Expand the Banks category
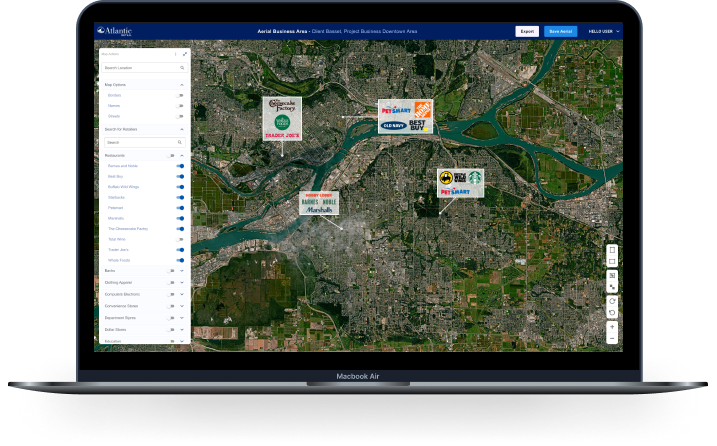The height and width of the screenshot is (446, 717). click(182, 270)
